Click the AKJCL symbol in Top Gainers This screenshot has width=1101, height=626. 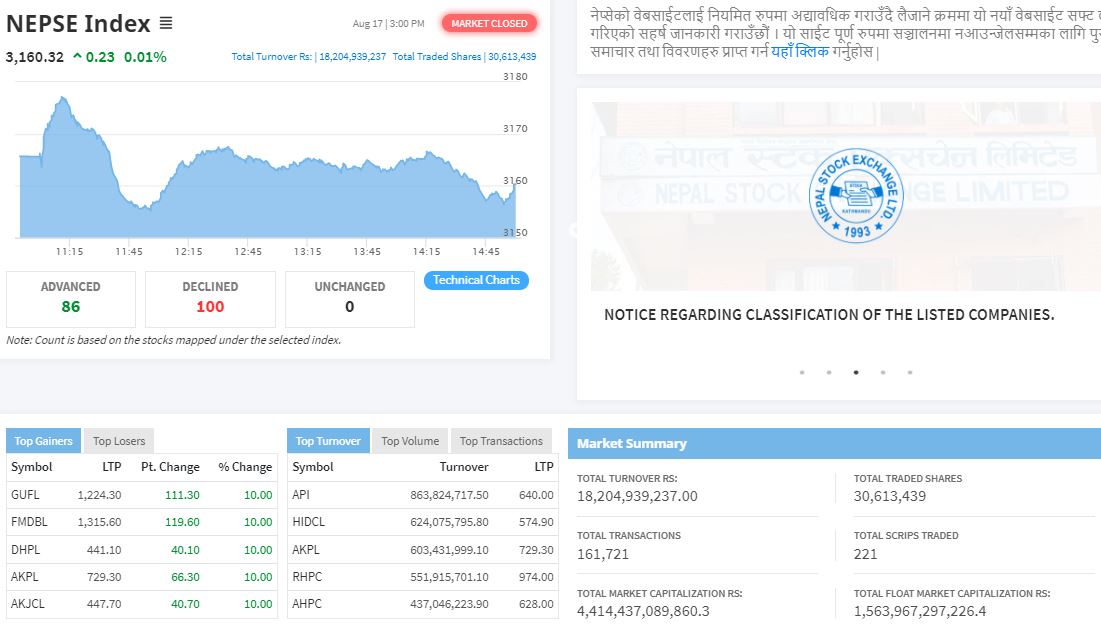point(27,604)
